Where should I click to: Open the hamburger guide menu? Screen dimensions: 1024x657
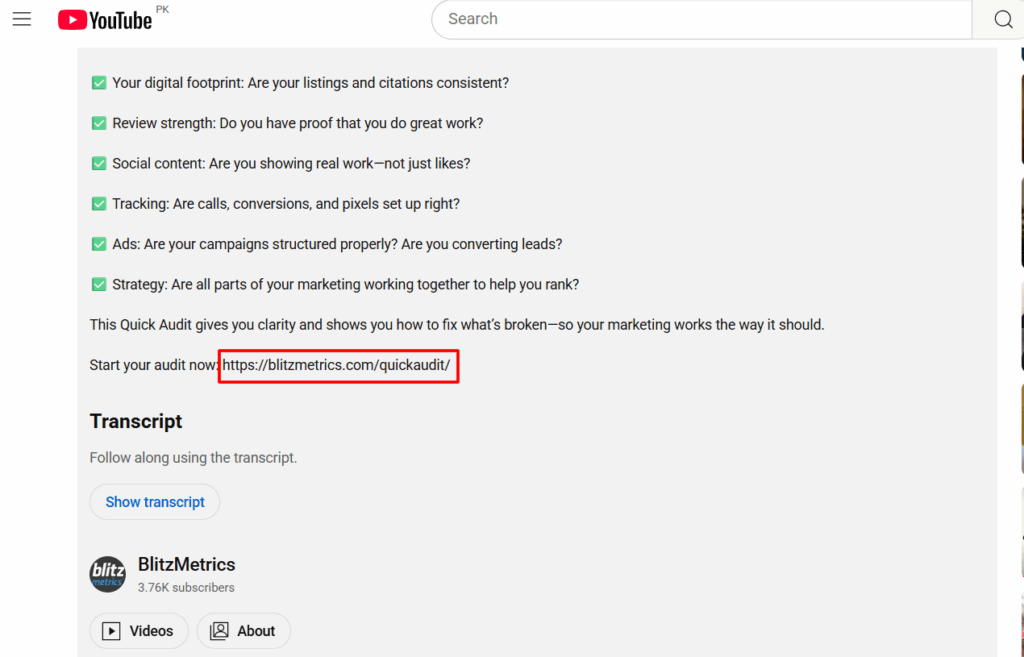[22, 19]
